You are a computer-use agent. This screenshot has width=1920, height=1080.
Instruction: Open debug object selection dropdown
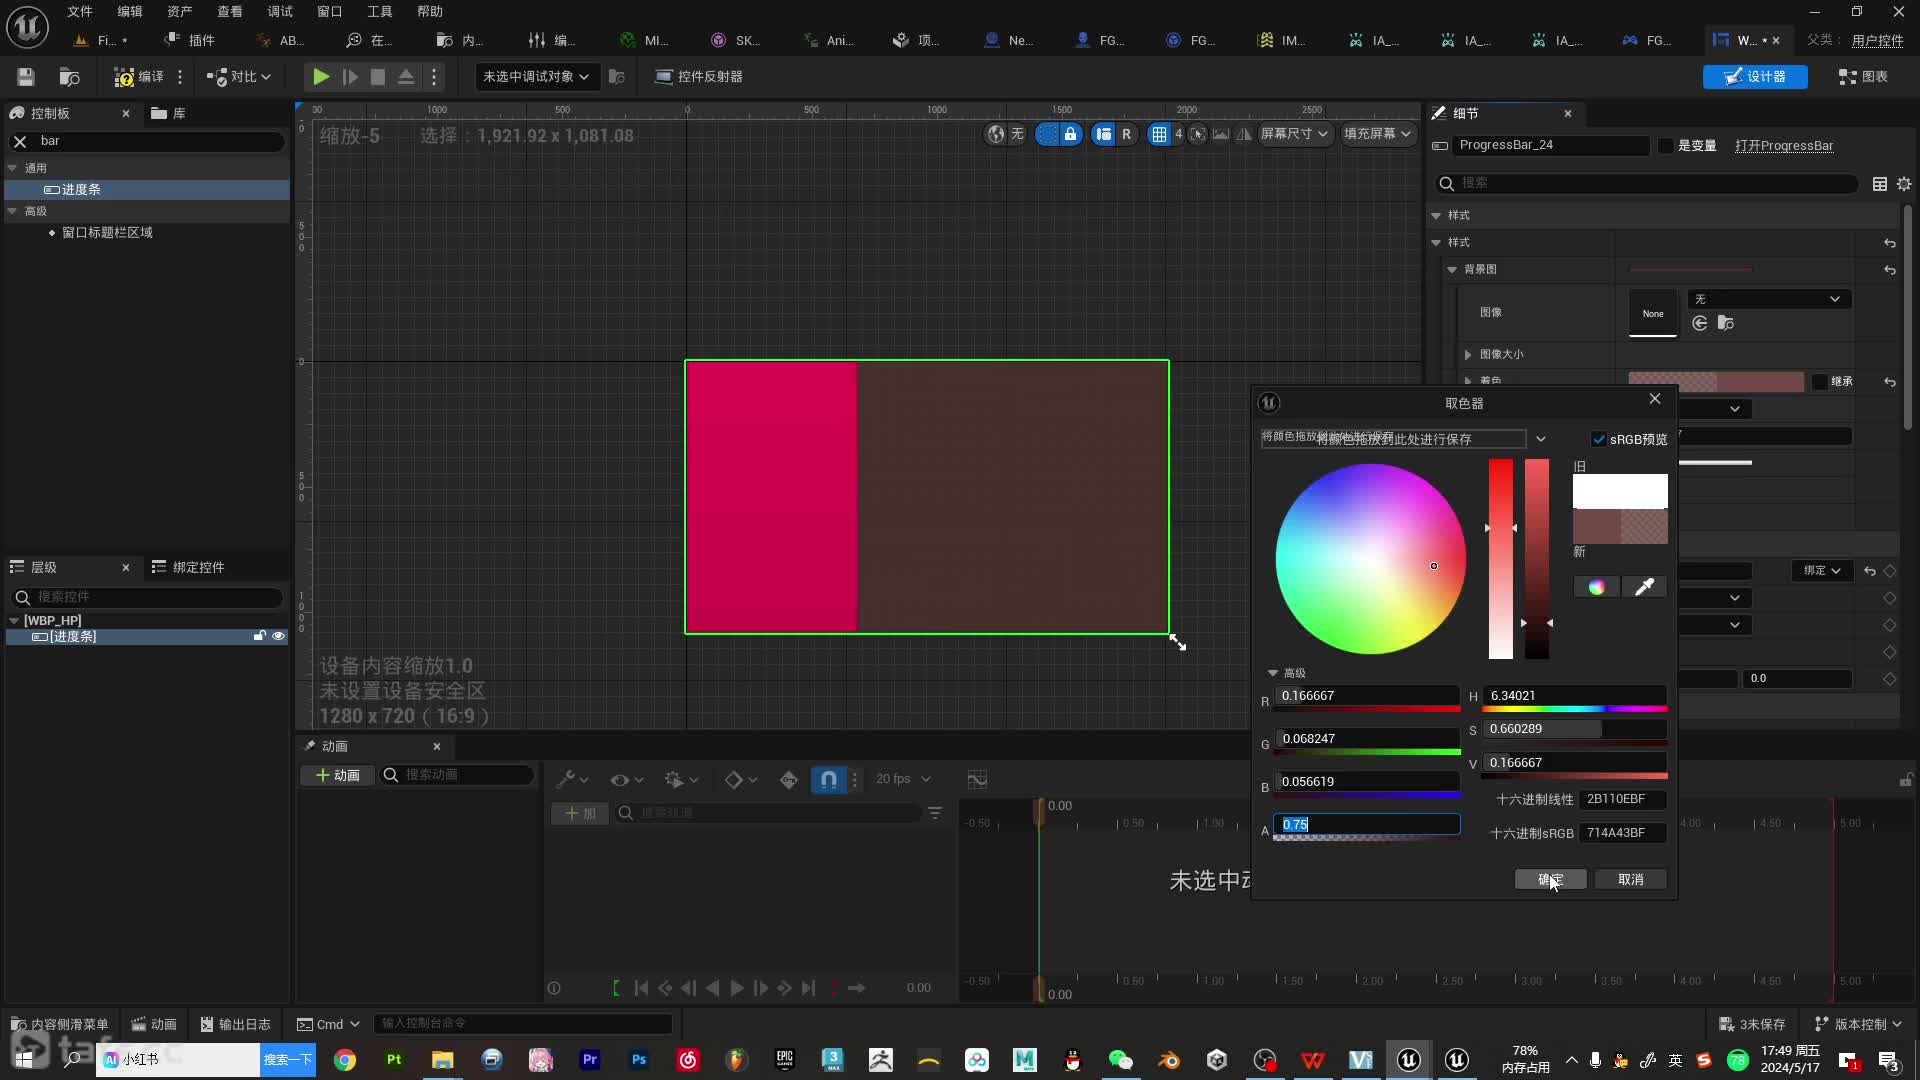pyautogui.click(x=535, y=77)
